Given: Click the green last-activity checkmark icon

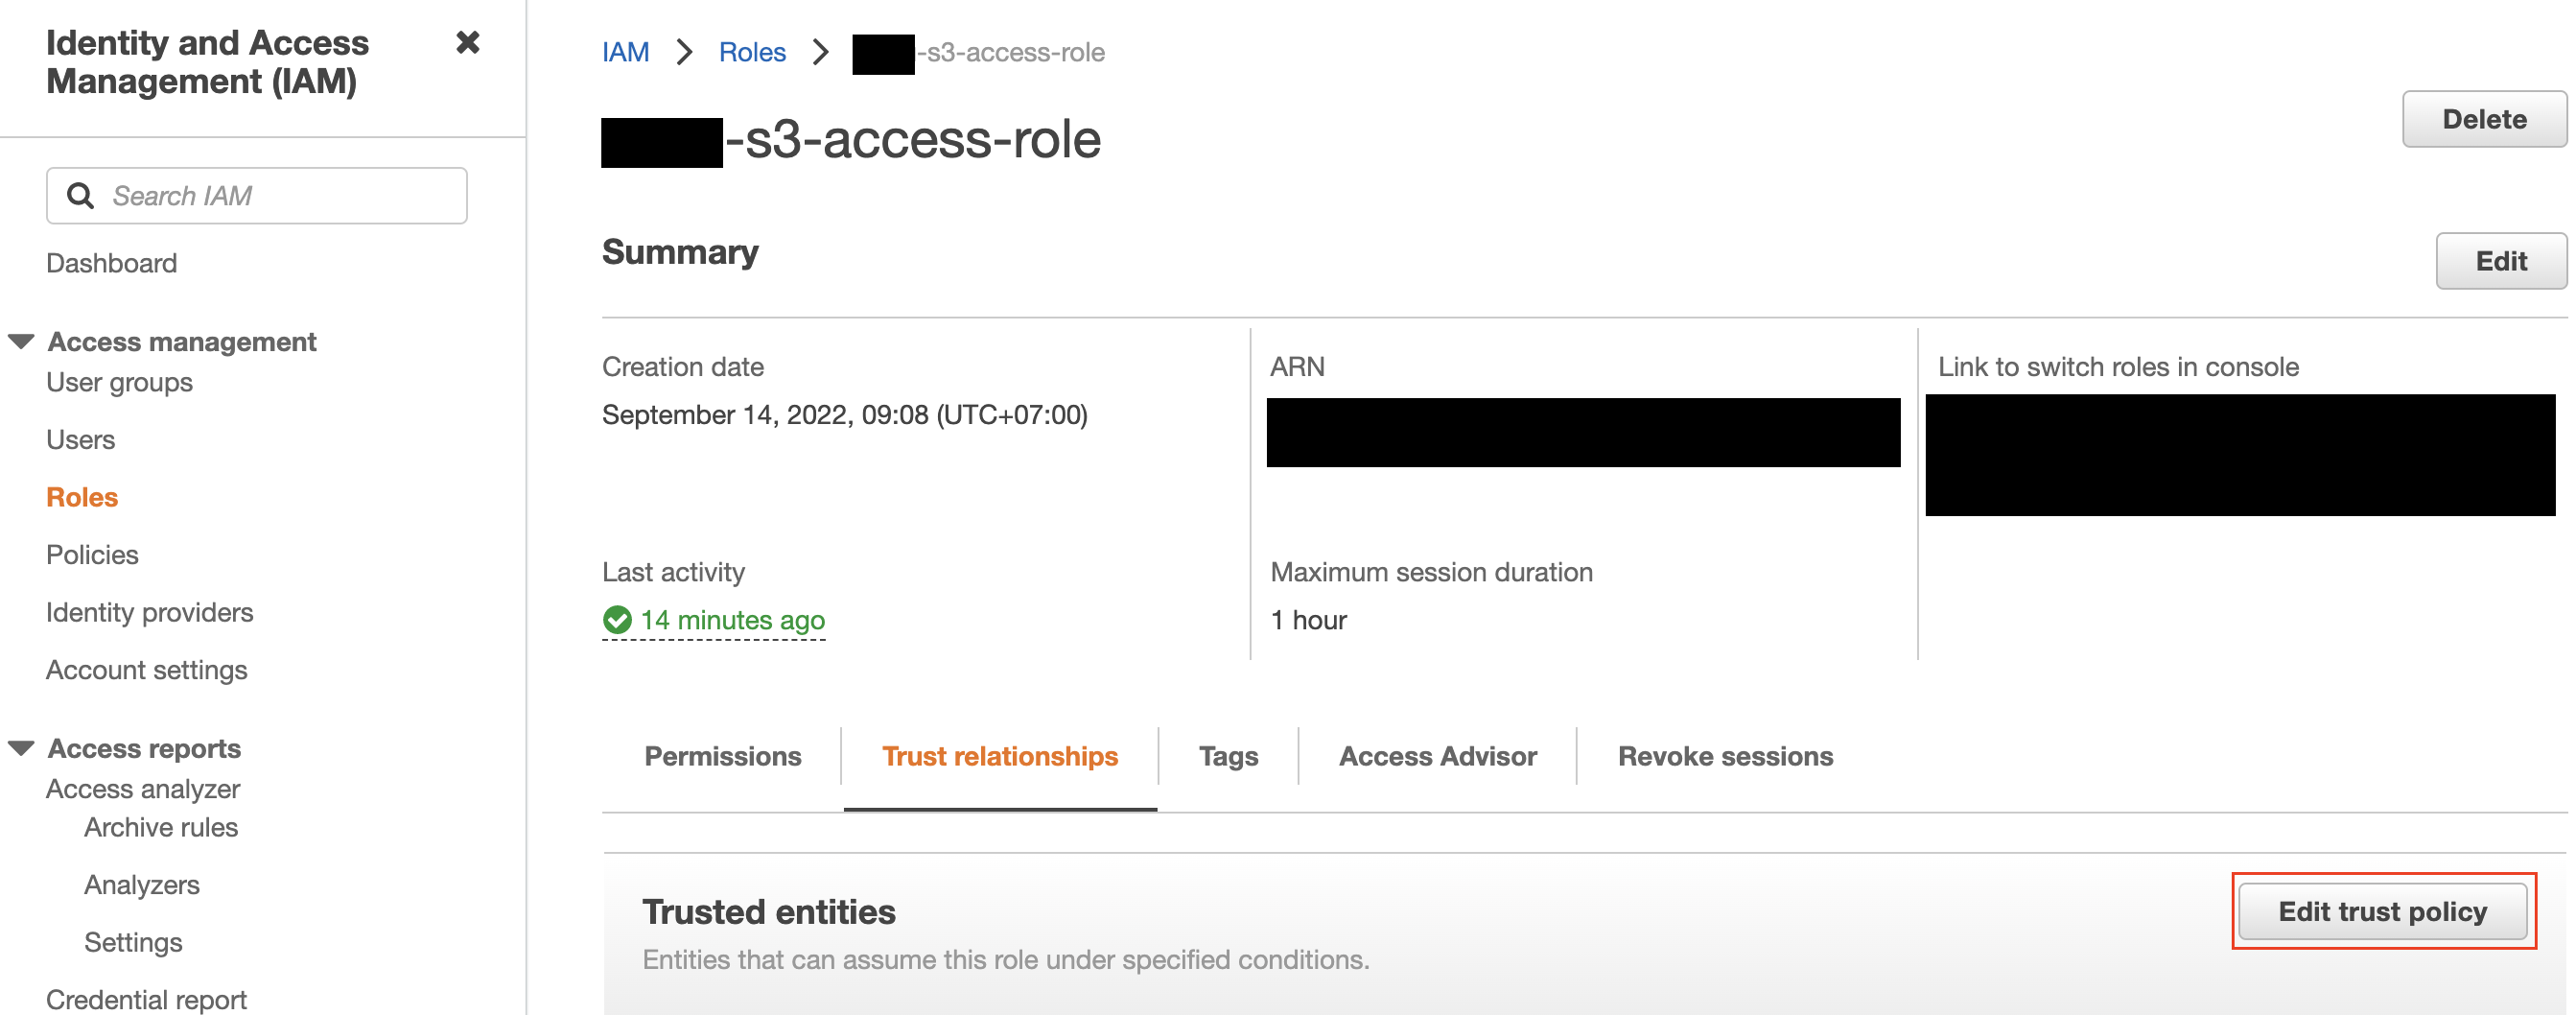Looking at the screenshot, I should click(617, 620).
